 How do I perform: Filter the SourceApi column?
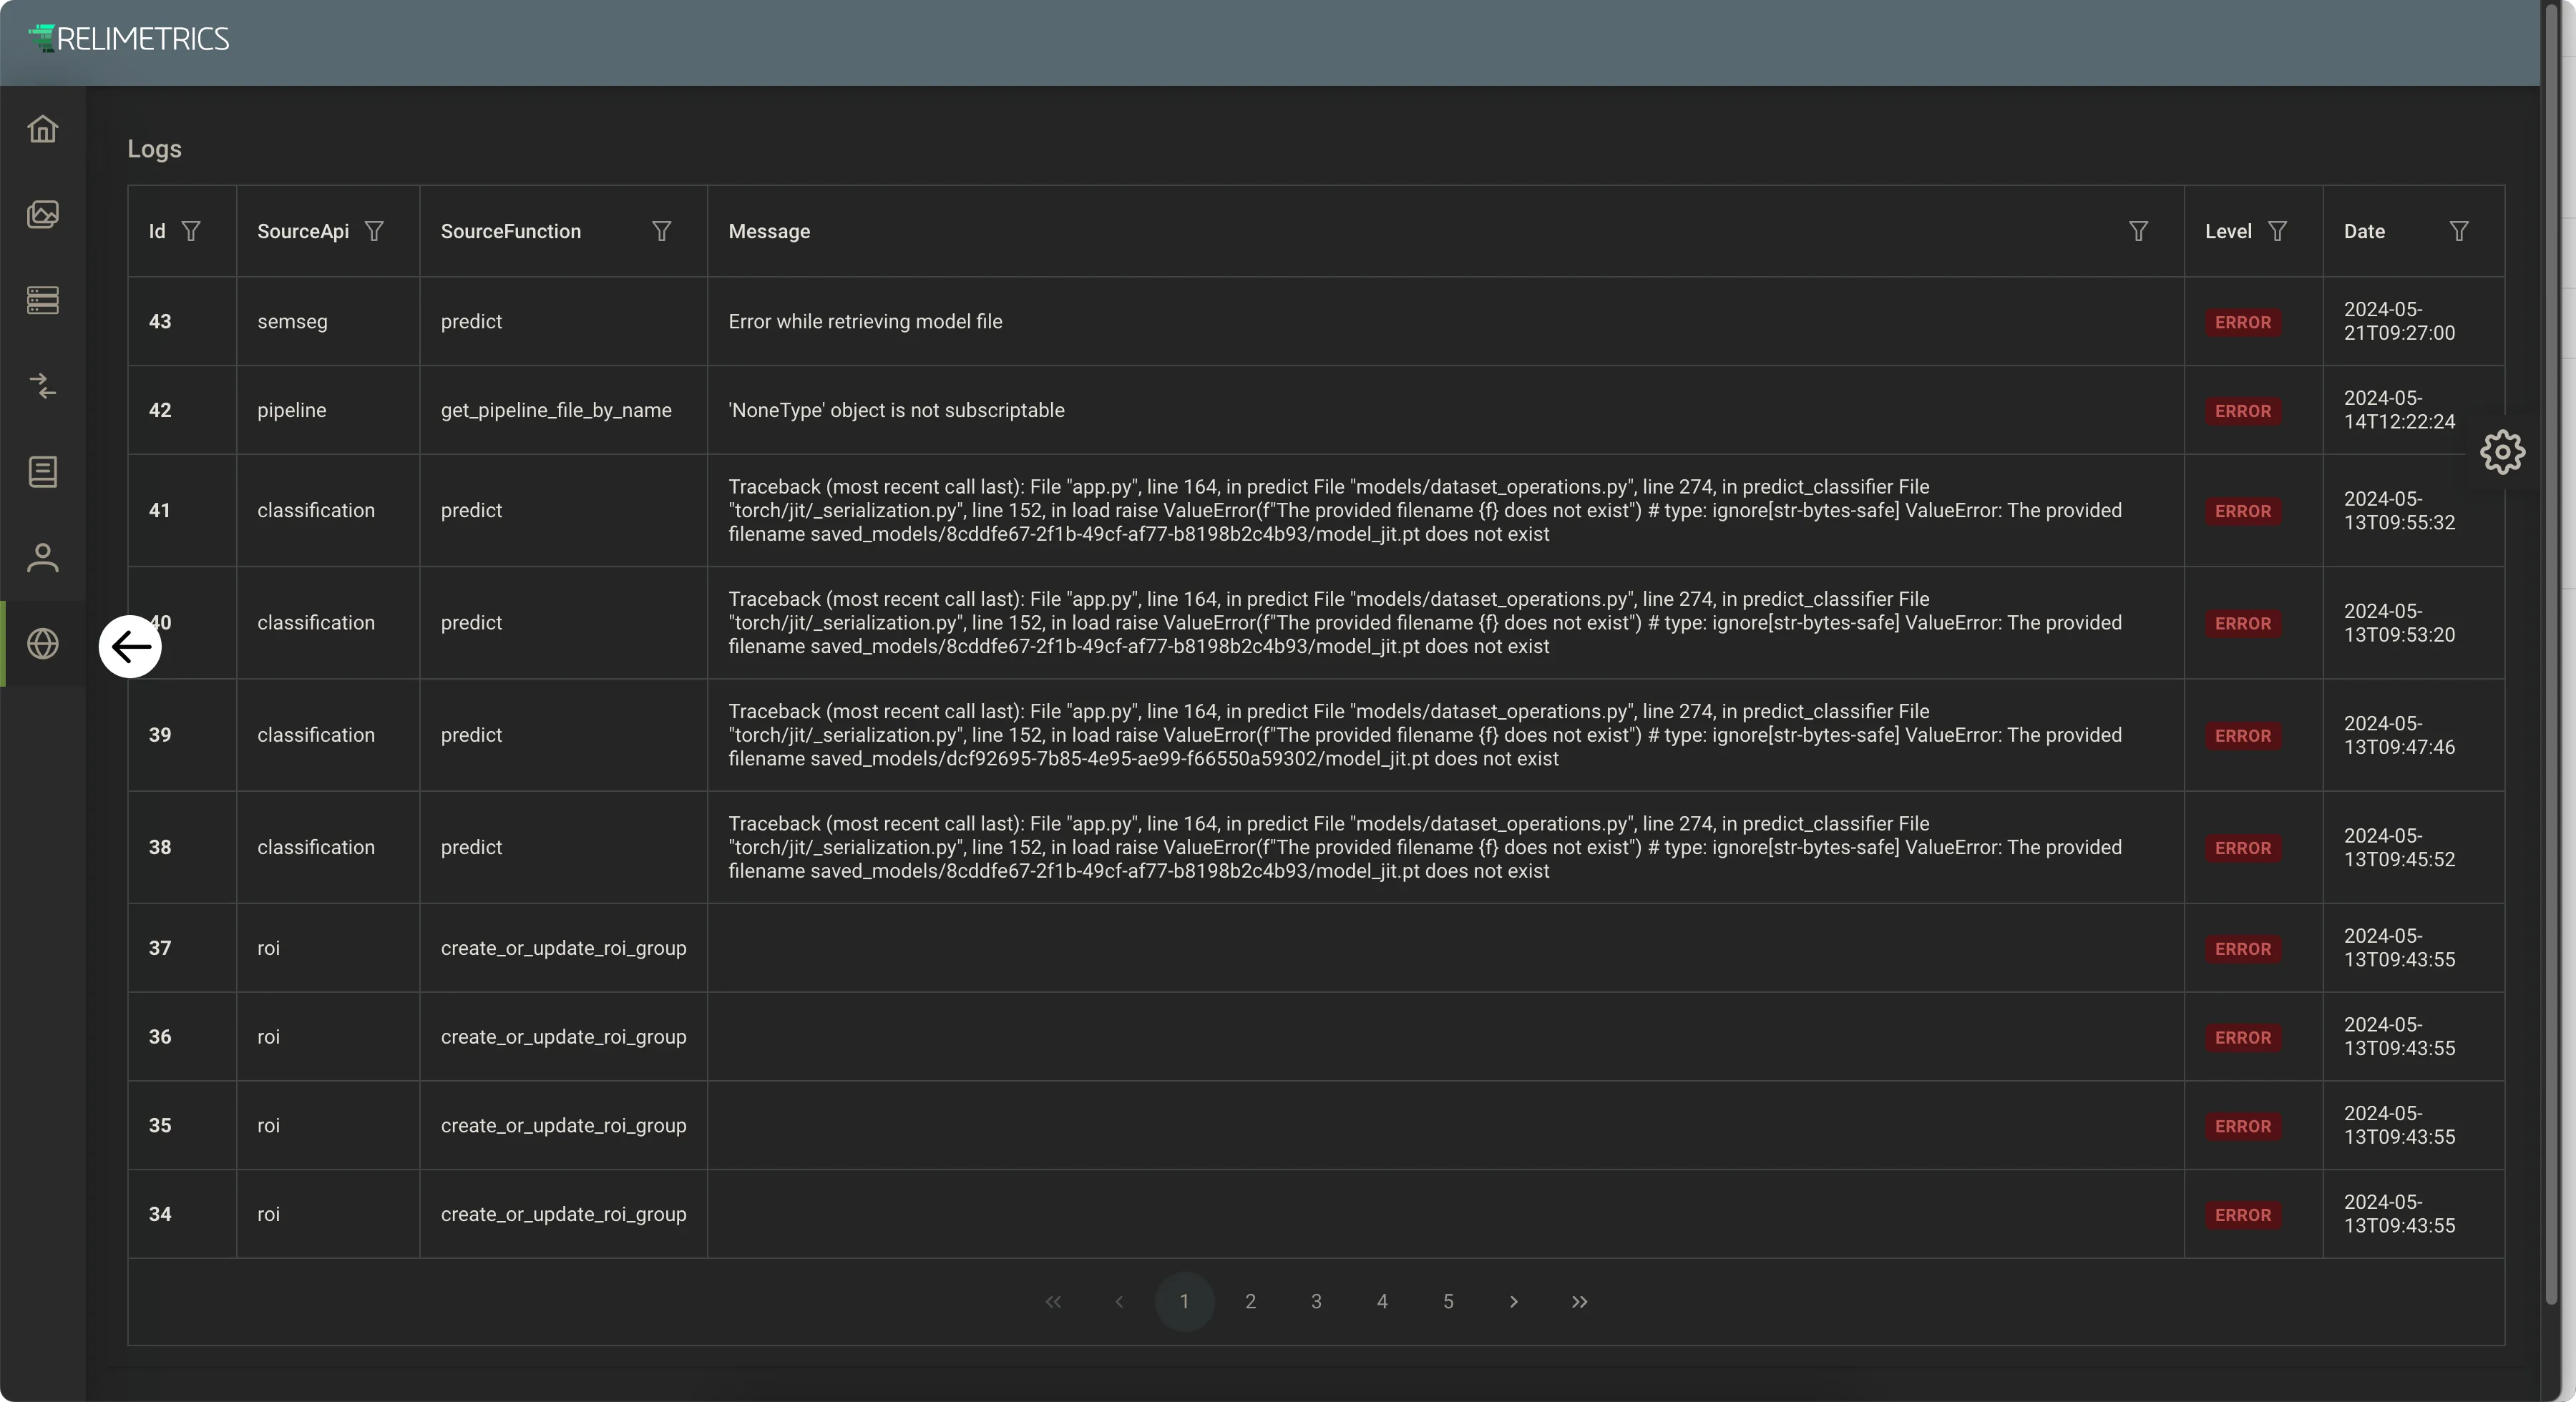374,231
